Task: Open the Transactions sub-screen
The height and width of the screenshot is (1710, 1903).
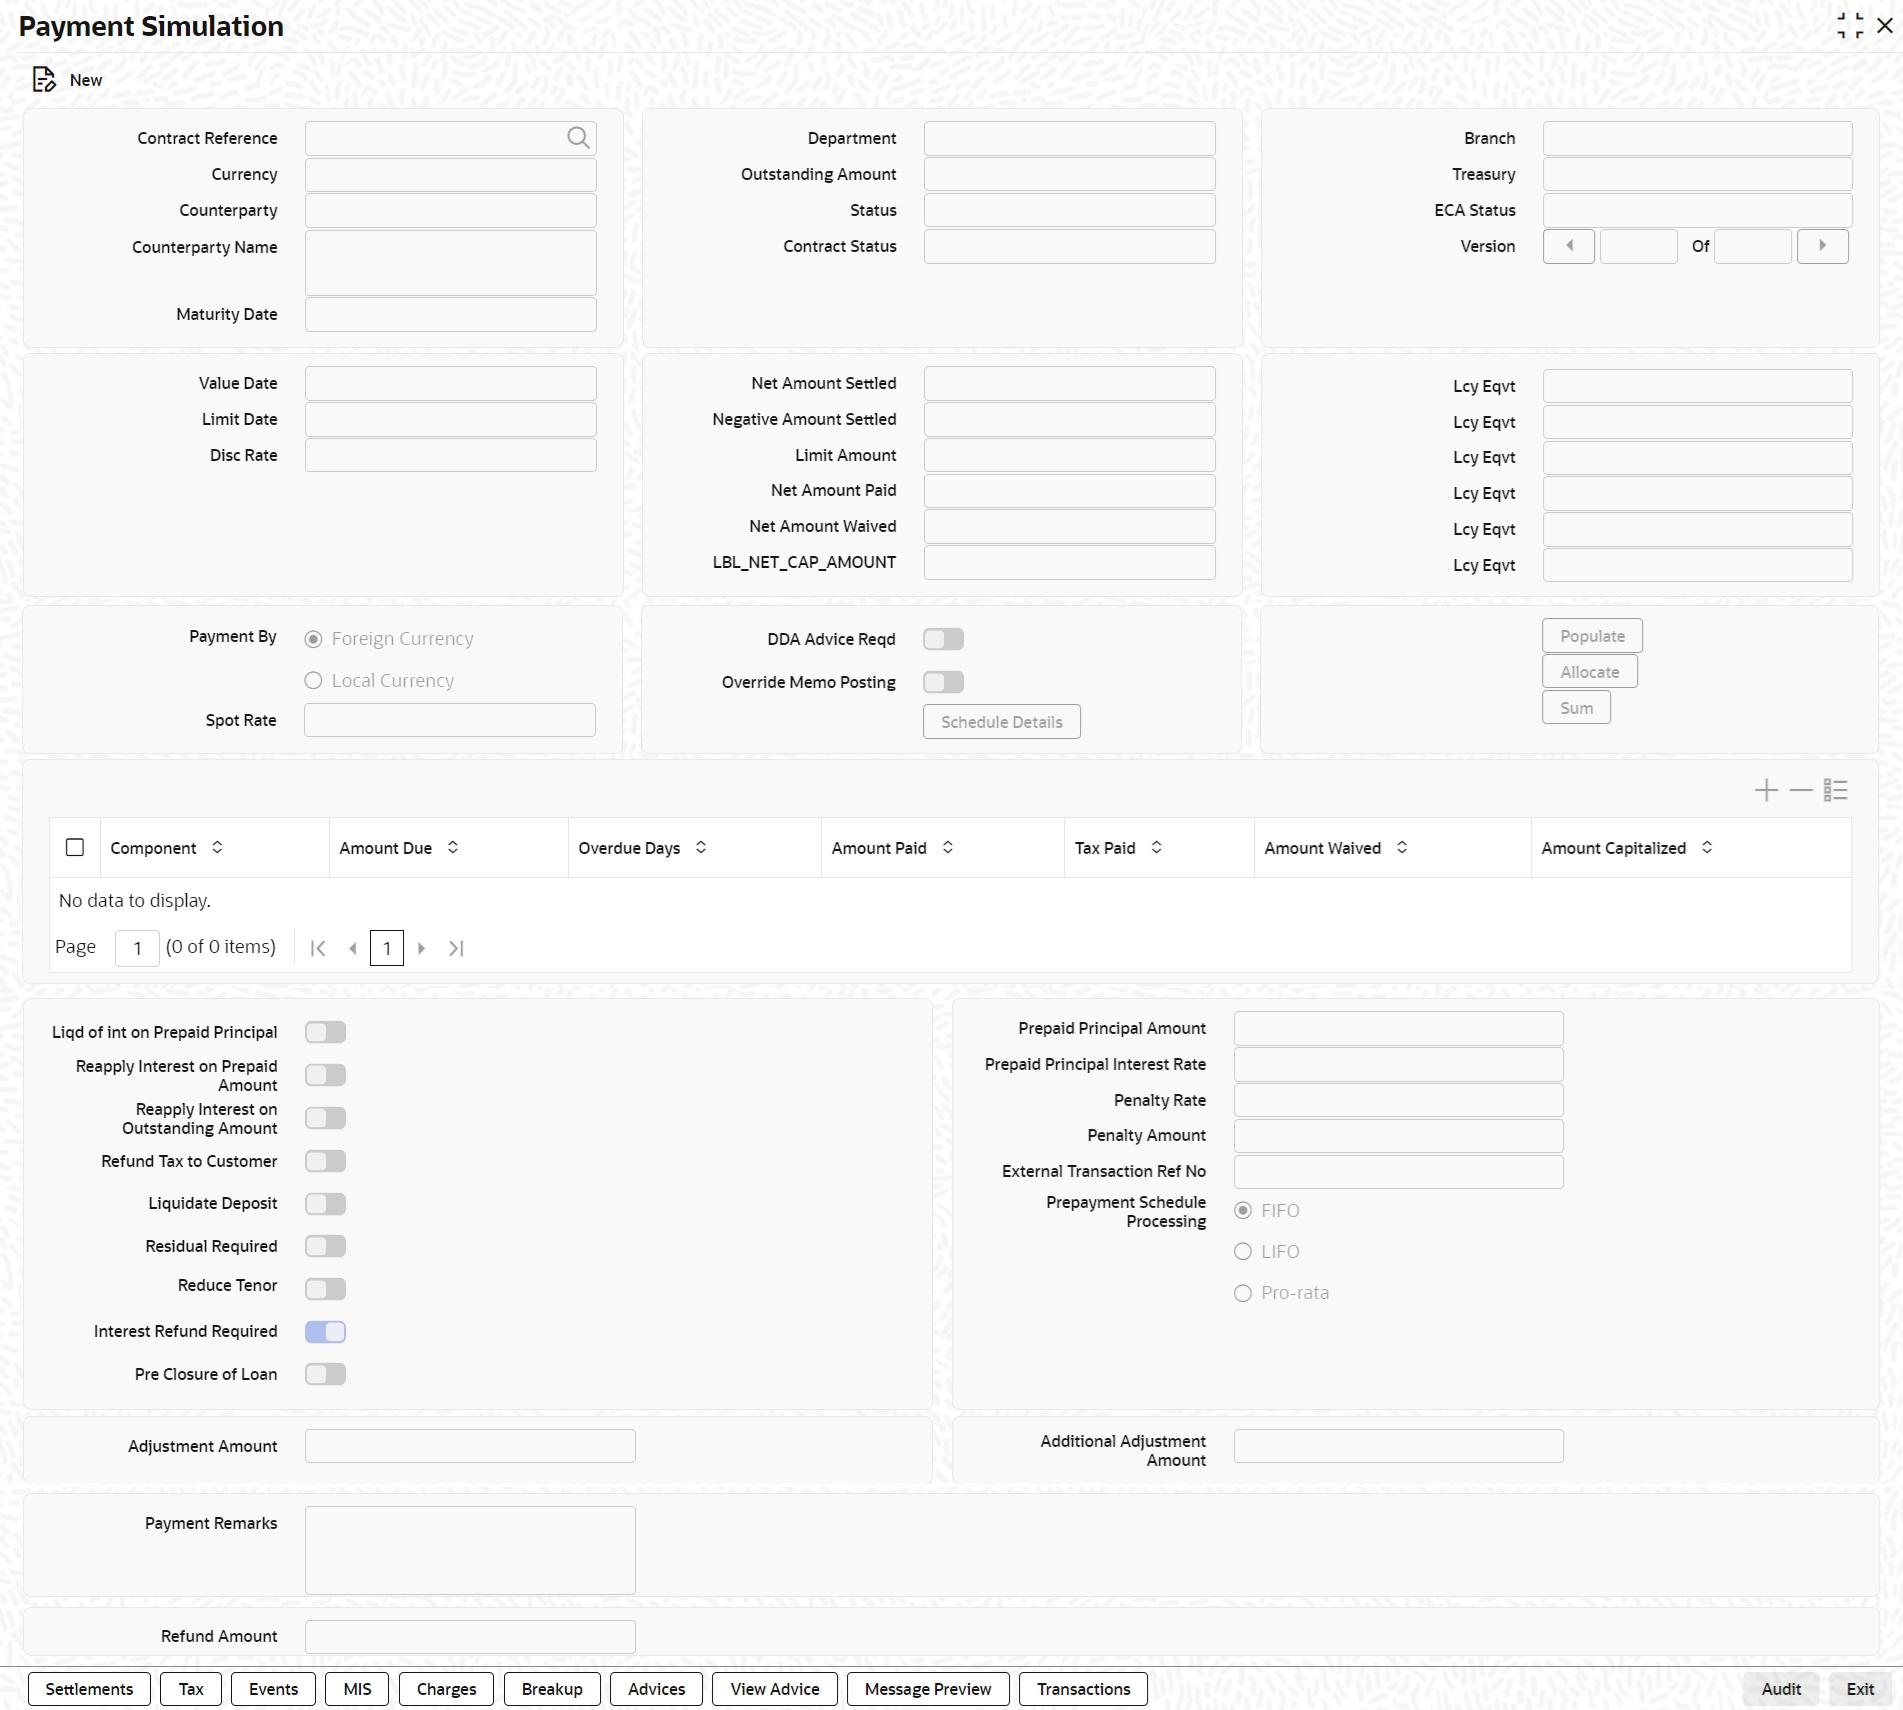Action: [1083, 1689]
